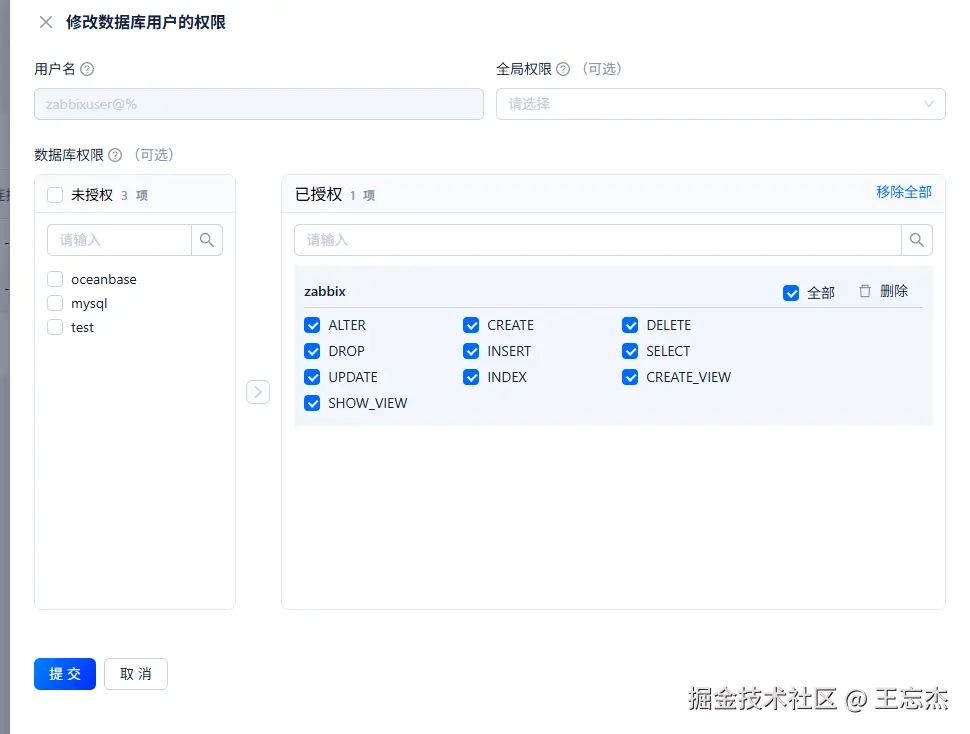Toggle the 全部 checkbox for zabbix

[791, 292]
